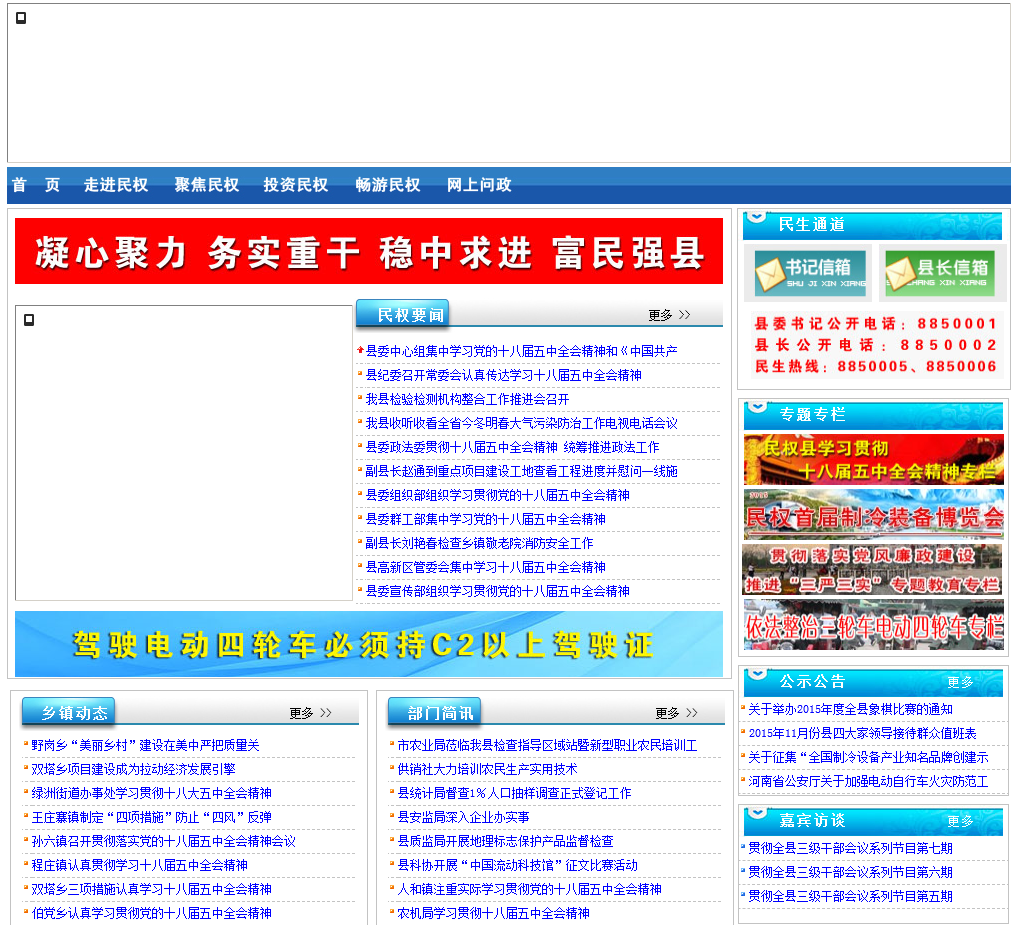Select the 民权要闻 tab header

coord(403,315)
